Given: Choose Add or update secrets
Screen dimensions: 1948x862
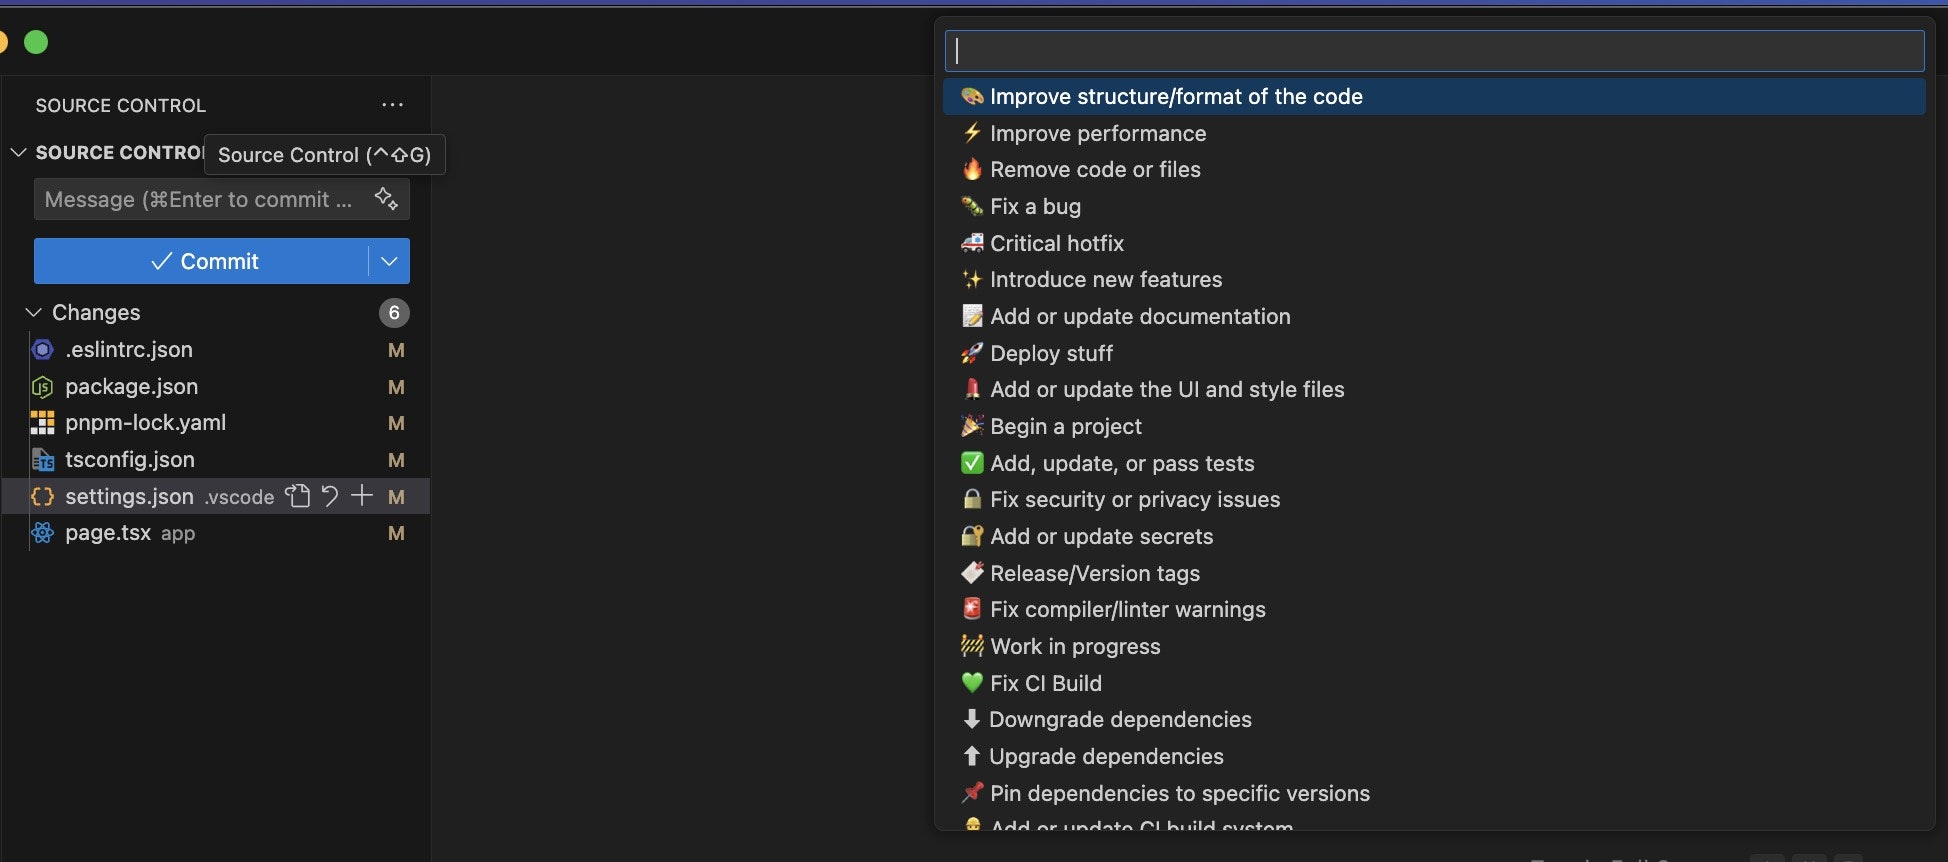Looking at the screenshot, I should click(x=1434, y=537).
